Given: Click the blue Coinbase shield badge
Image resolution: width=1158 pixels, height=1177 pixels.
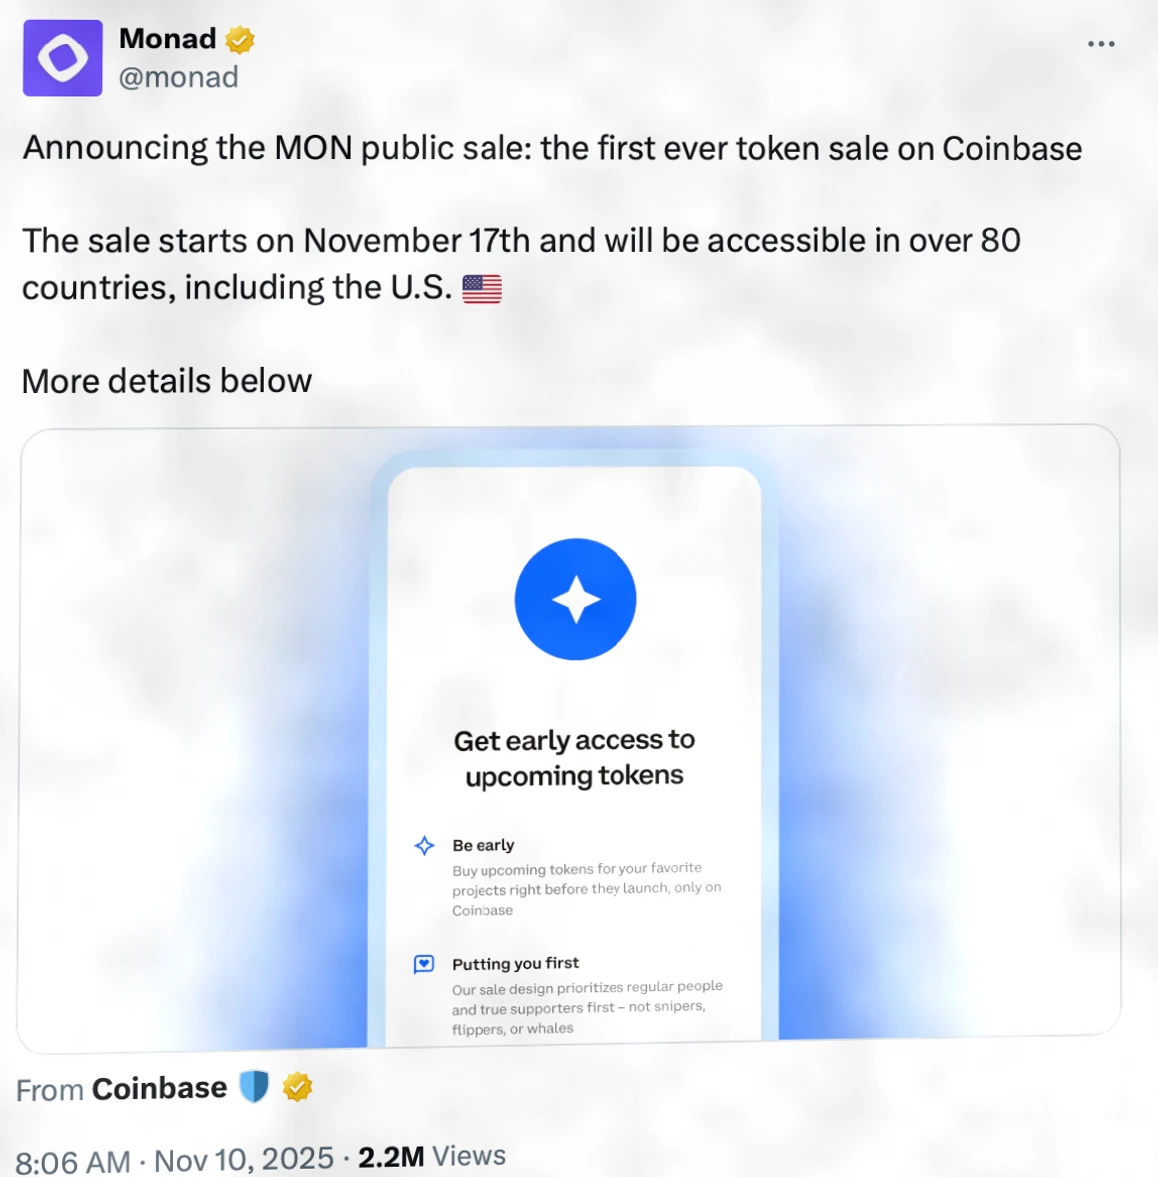Looking at the screenshot, I should pyautogui.click(x=254, y=1086).
